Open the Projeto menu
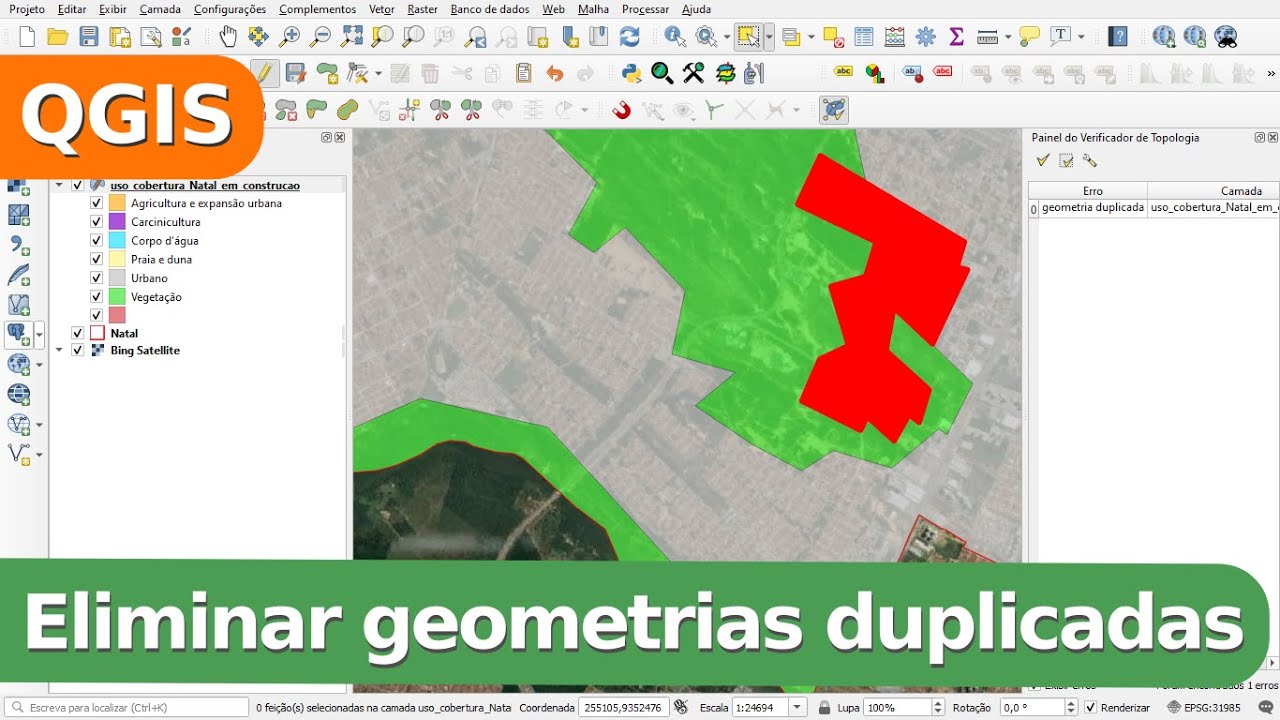The image size is (1280, 720). (x=27, y=9)
